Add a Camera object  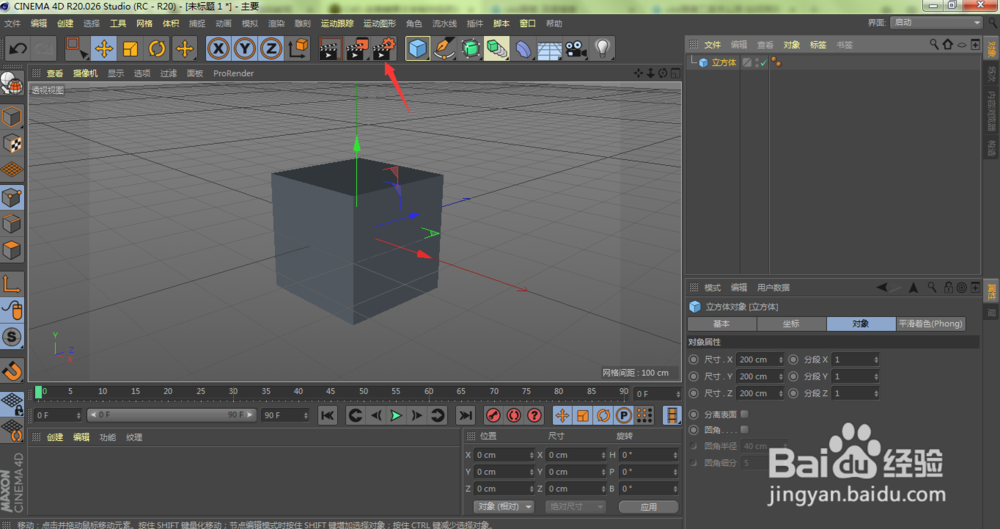[x=576, y=48]
